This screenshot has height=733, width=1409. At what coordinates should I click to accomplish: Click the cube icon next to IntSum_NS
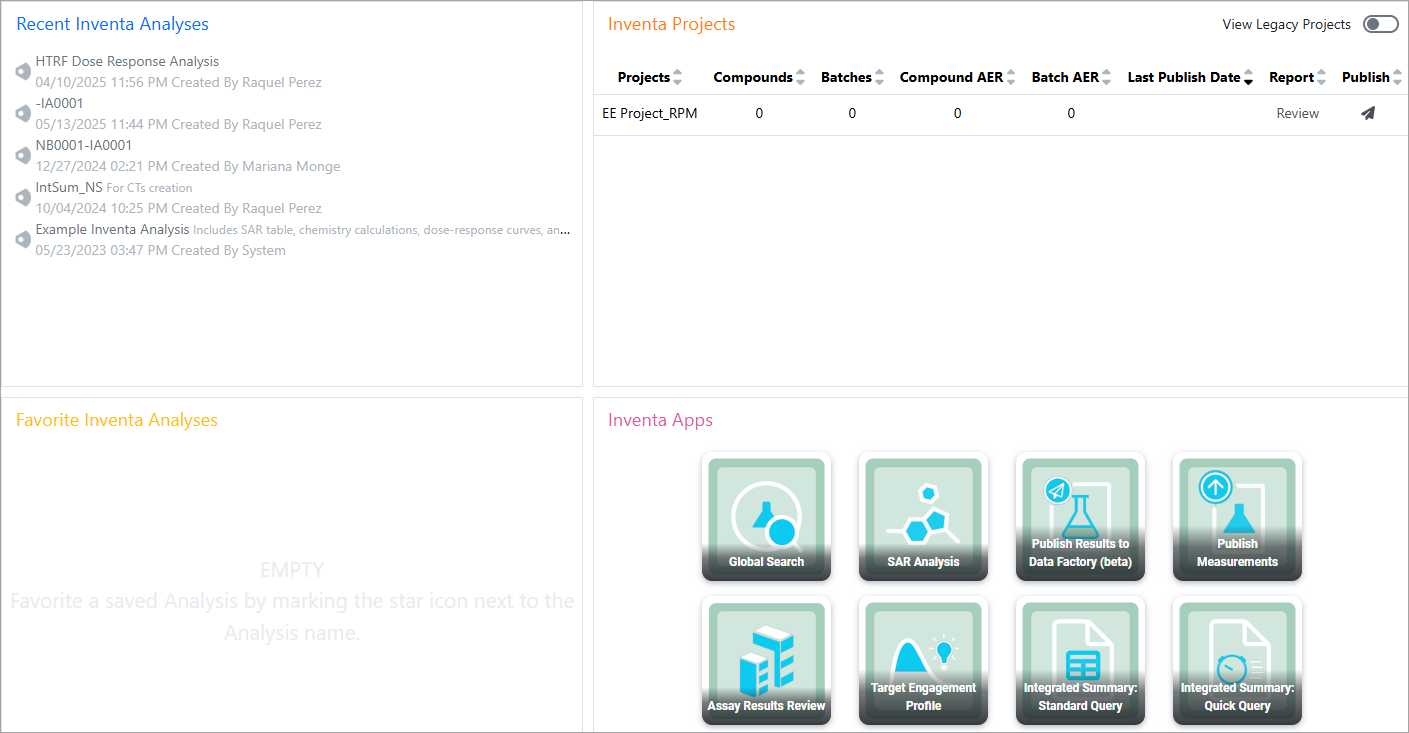tap(22, 197)
